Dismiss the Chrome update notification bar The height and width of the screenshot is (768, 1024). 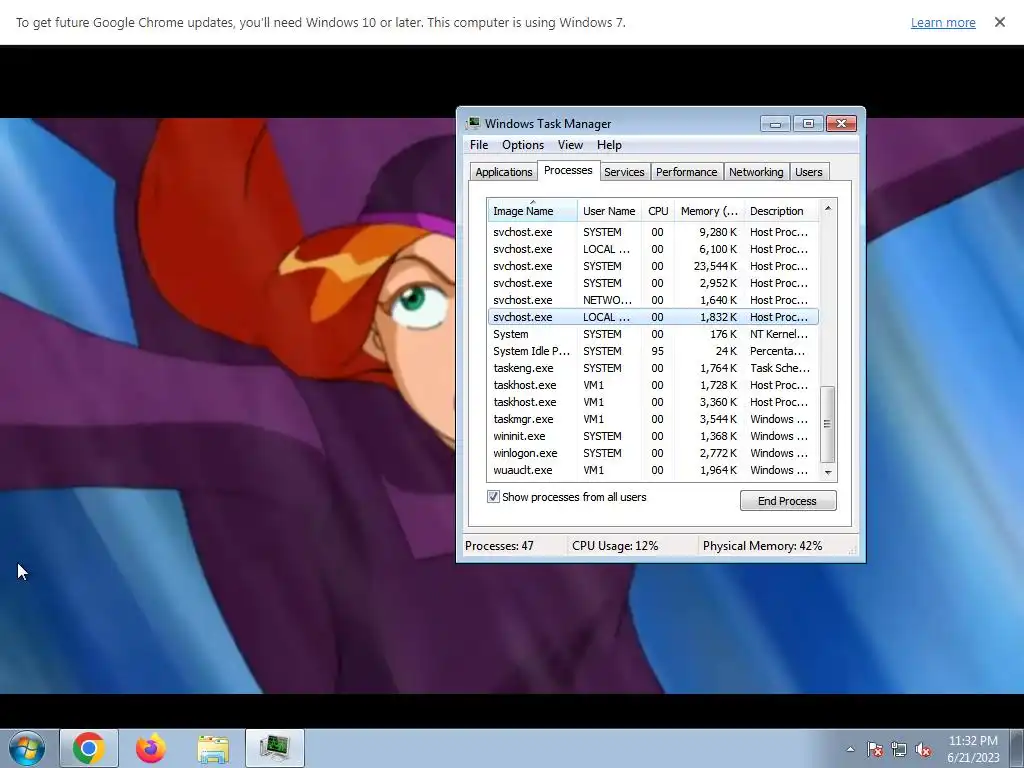click(999, 22)
